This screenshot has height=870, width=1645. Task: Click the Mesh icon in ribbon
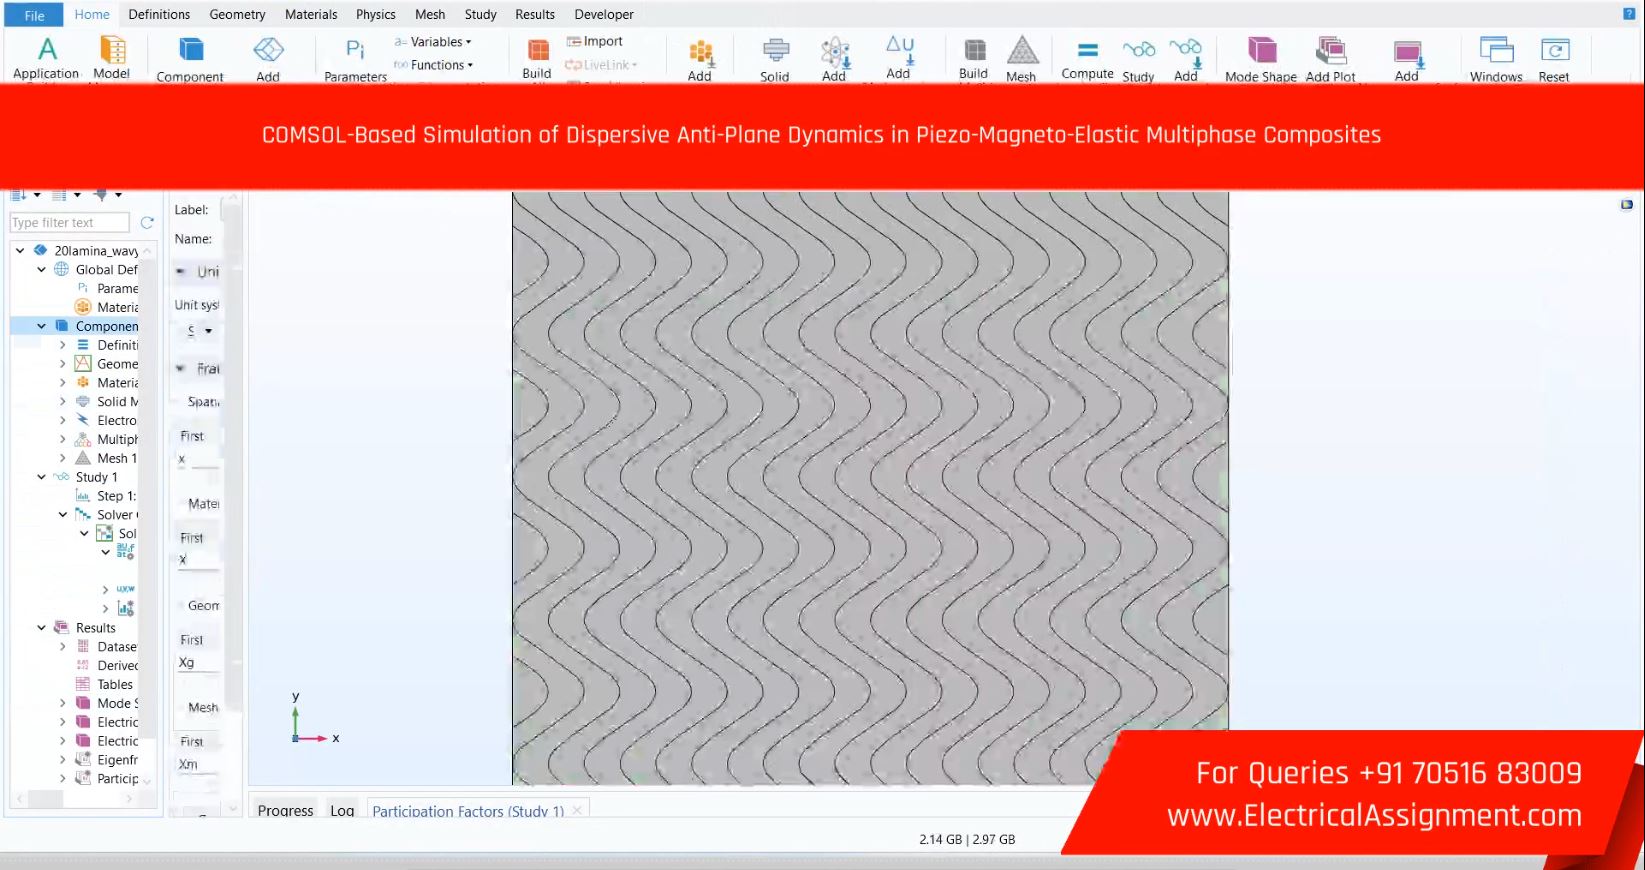point(1021,50)
